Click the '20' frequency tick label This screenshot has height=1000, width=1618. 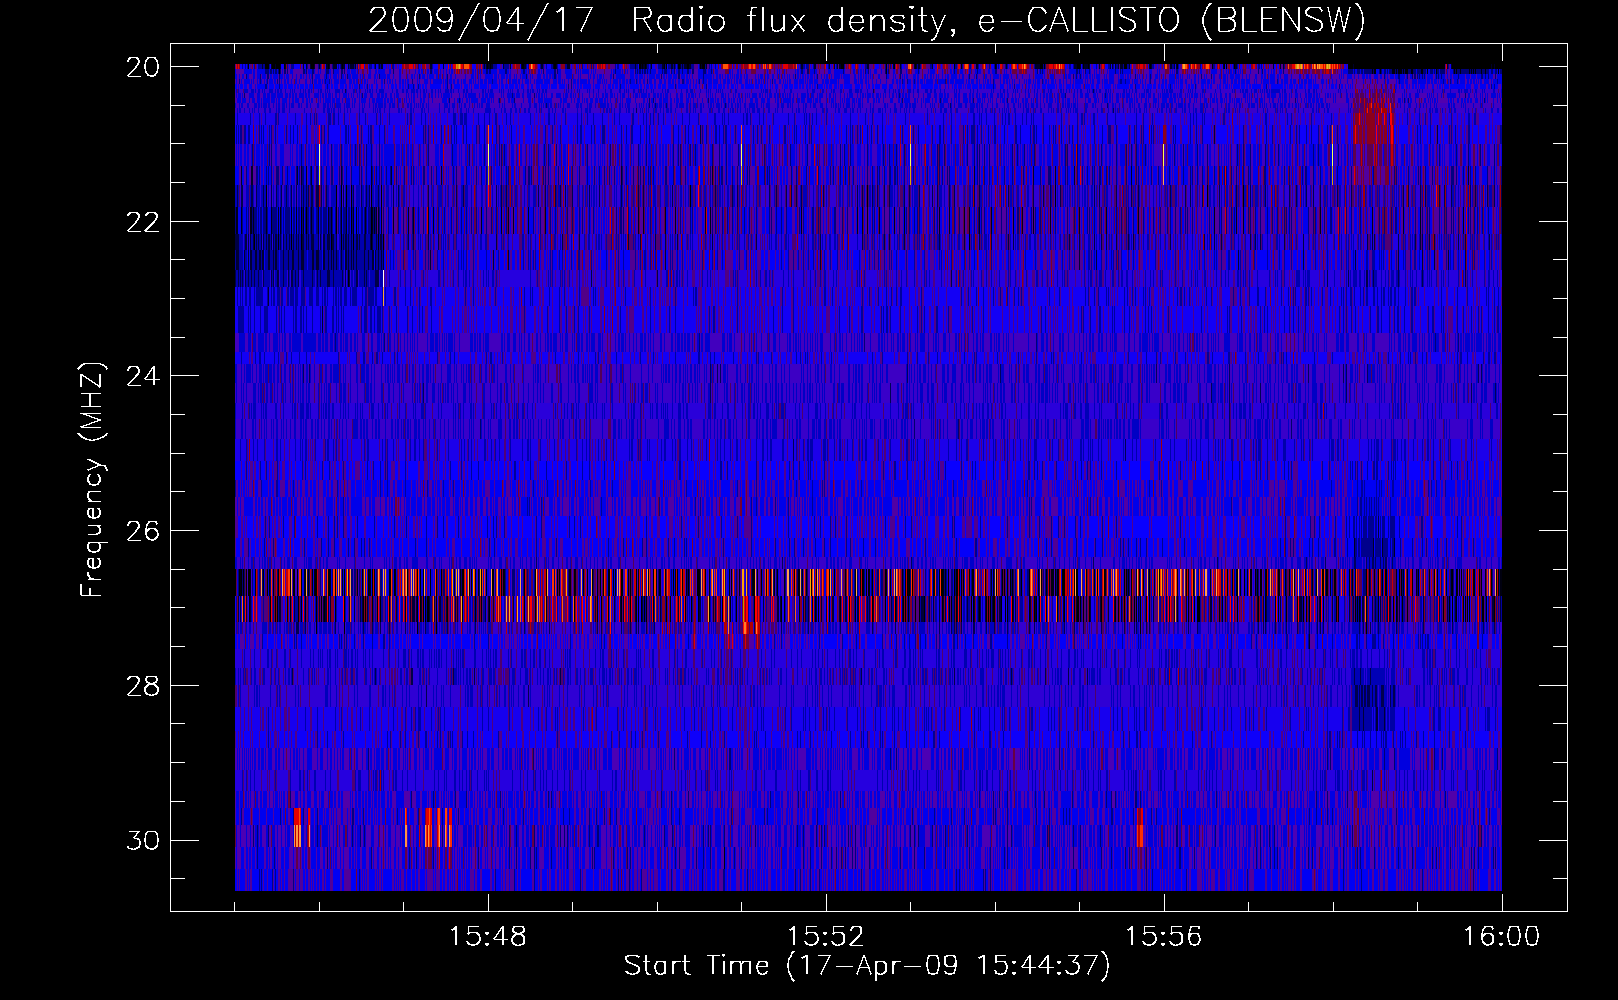pos(143,67)
